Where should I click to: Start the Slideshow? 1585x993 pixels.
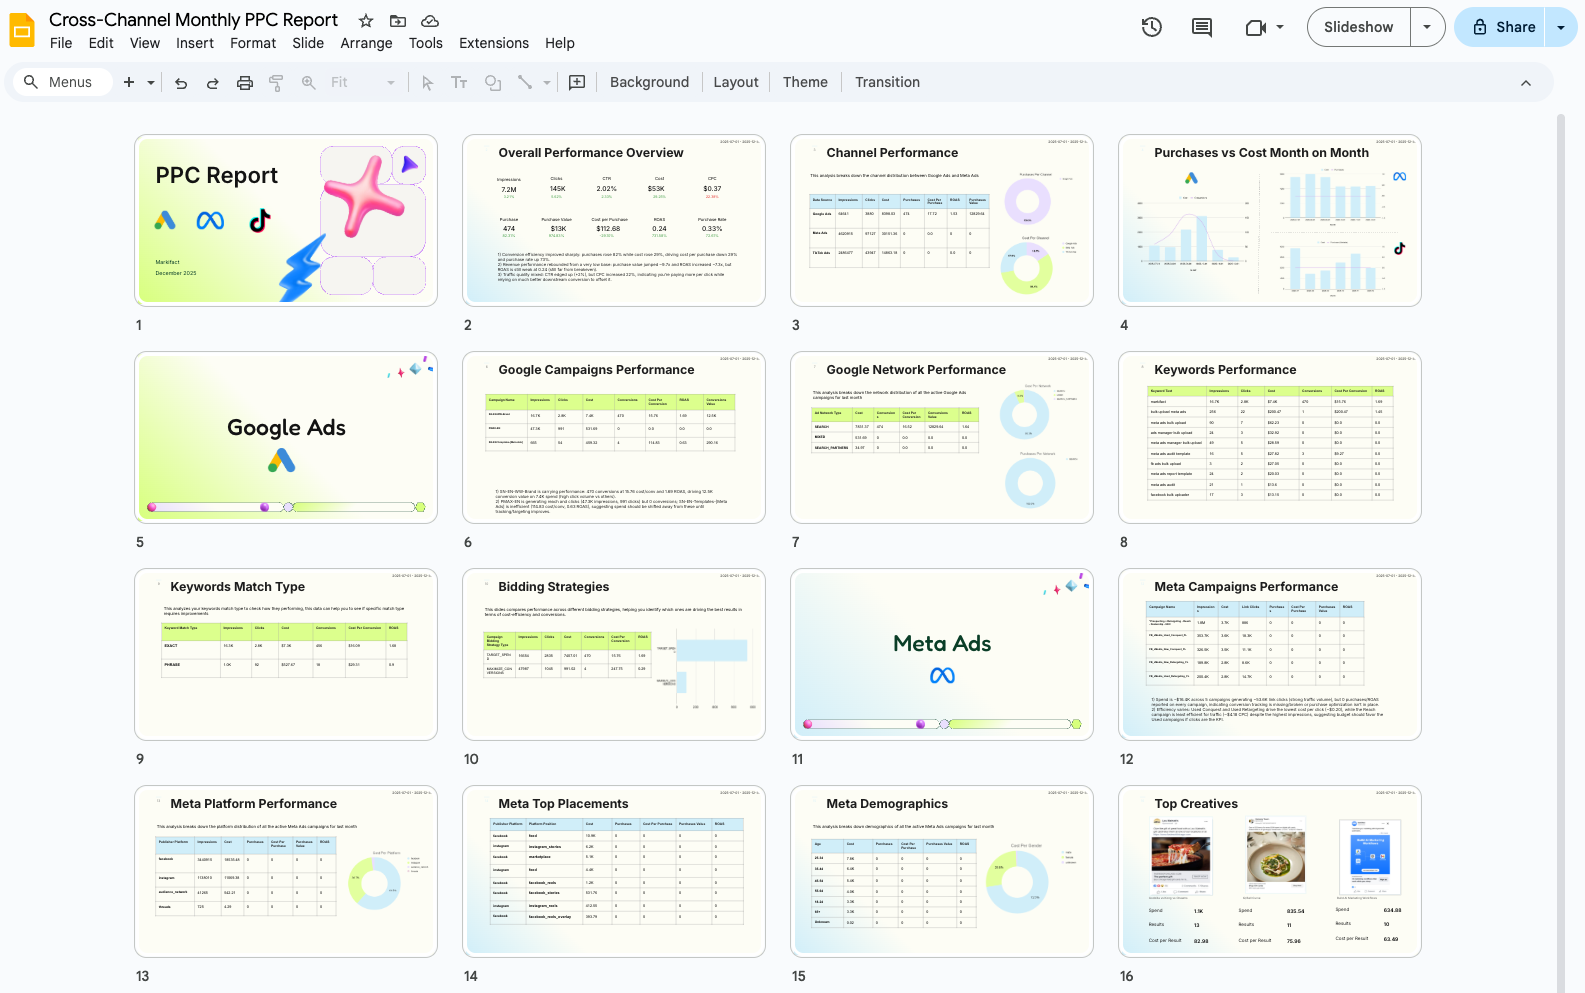pos(1358,27)
